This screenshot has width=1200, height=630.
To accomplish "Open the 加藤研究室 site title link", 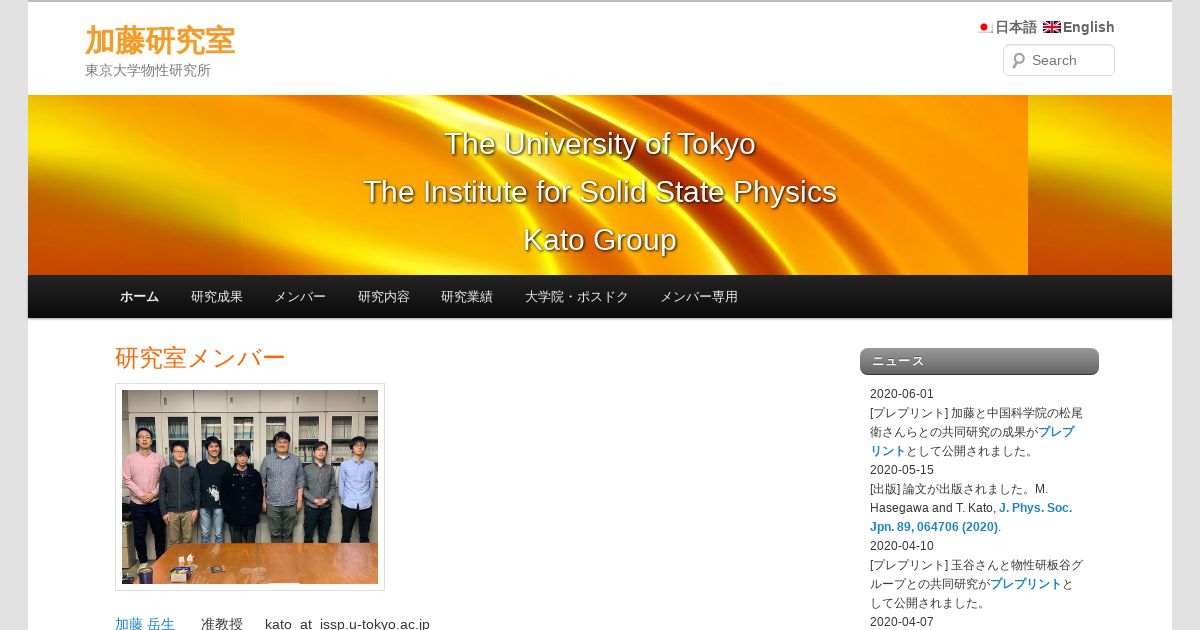I will (160, 40).
